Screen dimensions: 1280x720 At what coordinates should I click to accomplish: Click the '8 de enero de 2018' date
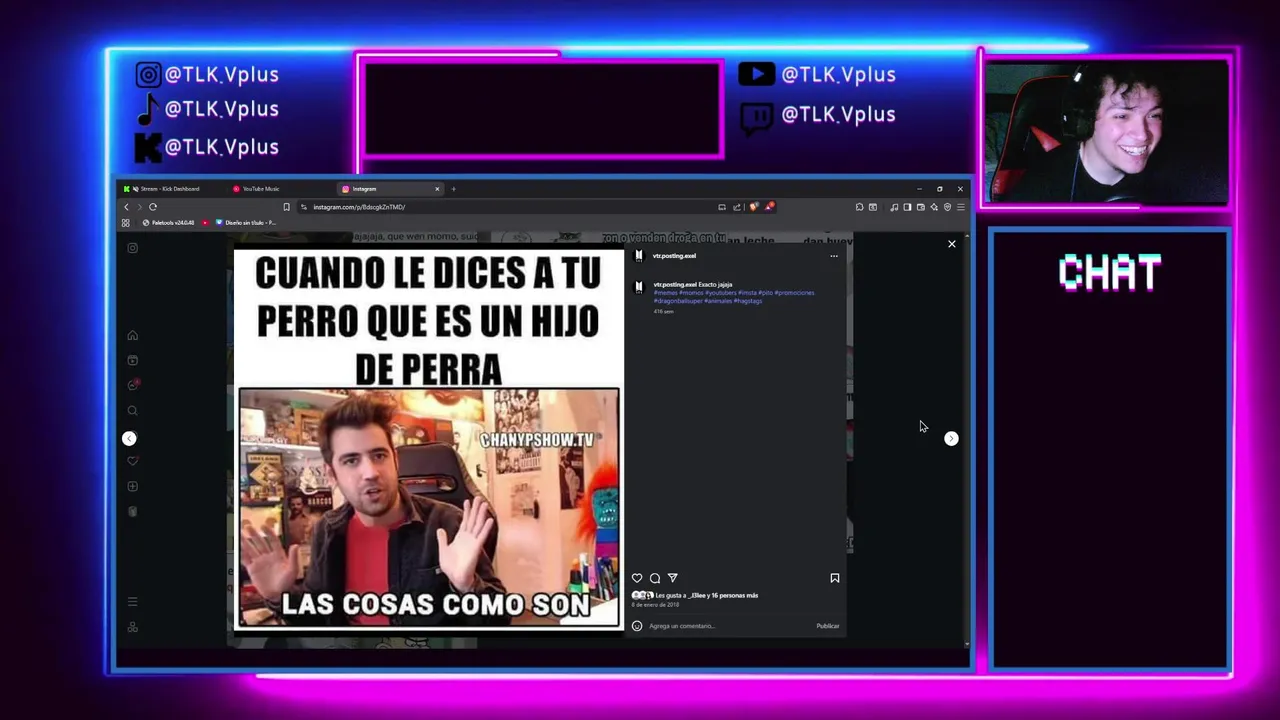pyautogui.click(x=655, y=605)
